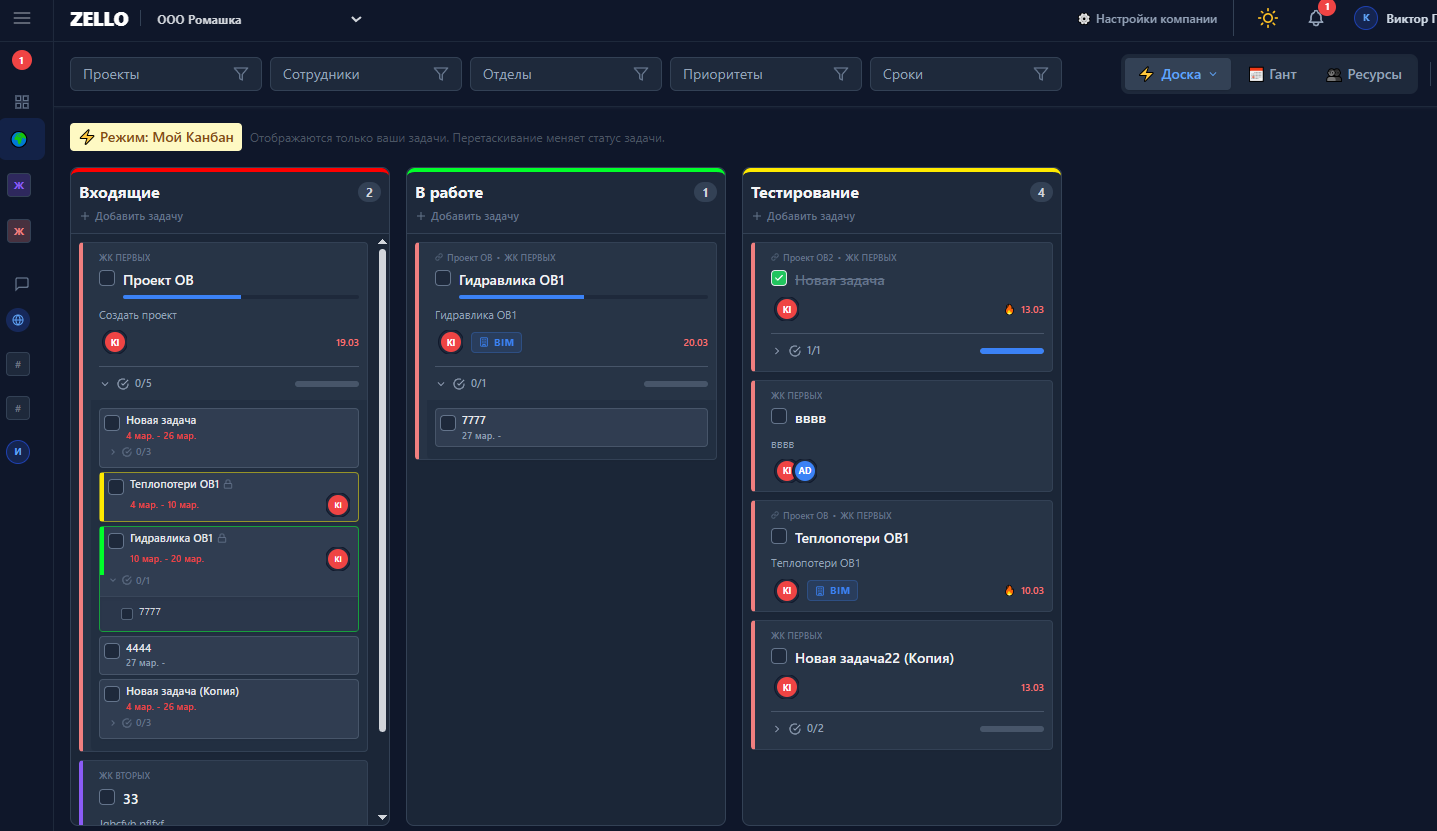Click the progress bar on the Проект ОВ card

coord(240,297)
